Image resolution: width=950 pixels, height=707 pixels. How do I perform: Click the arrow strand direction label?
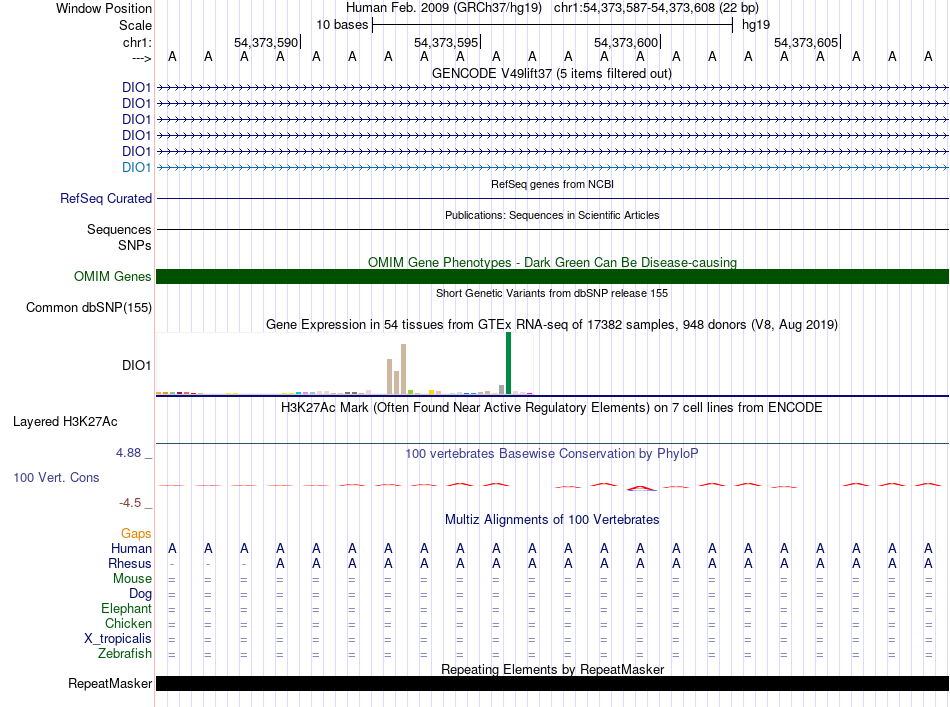click(x=141, y=58)
